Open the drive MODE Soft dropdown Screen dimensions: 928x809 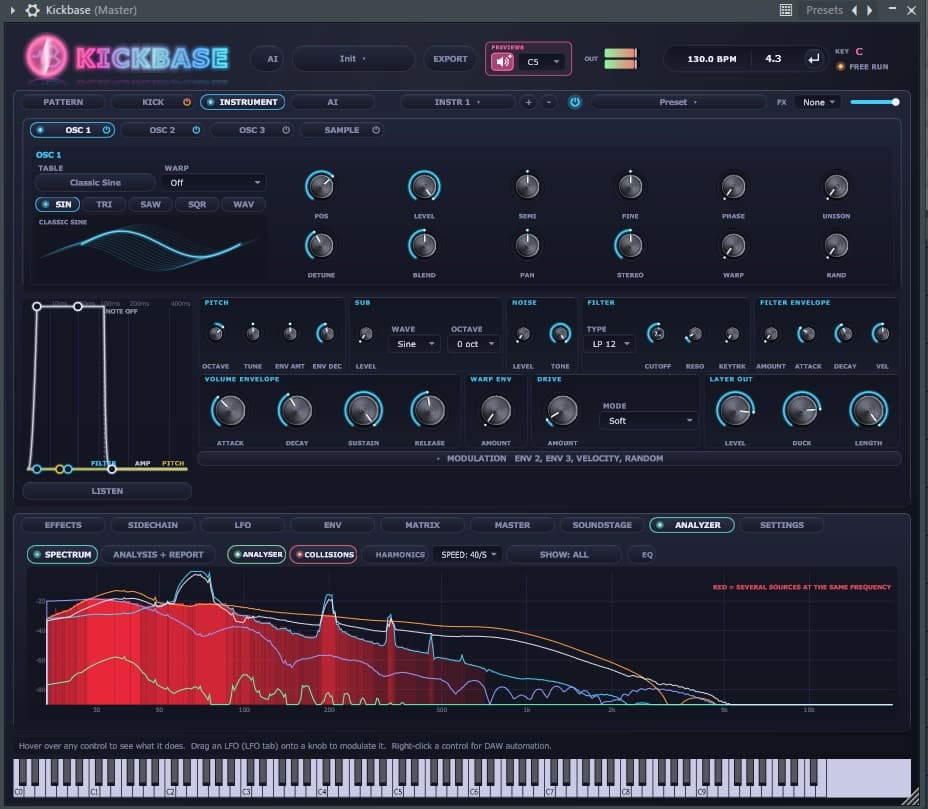coord(649,421)
